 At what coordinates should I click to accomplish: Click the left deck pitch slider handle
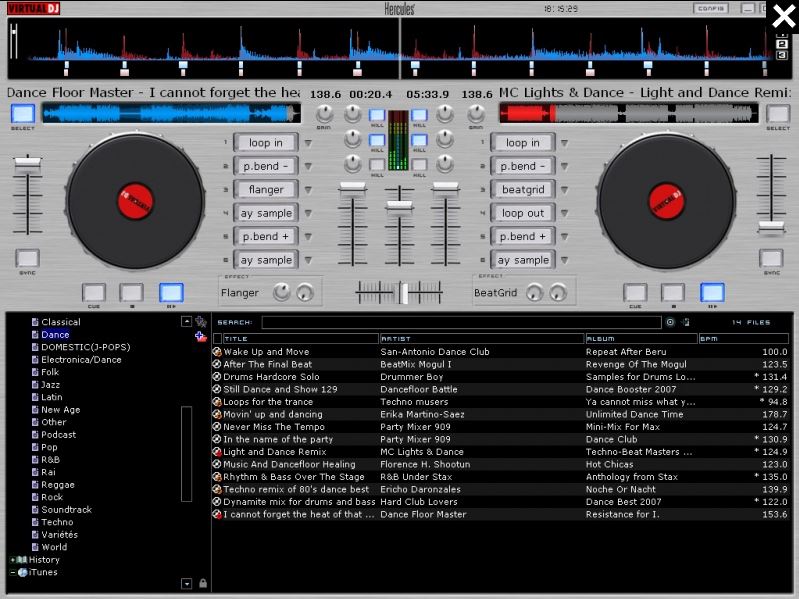28,164
